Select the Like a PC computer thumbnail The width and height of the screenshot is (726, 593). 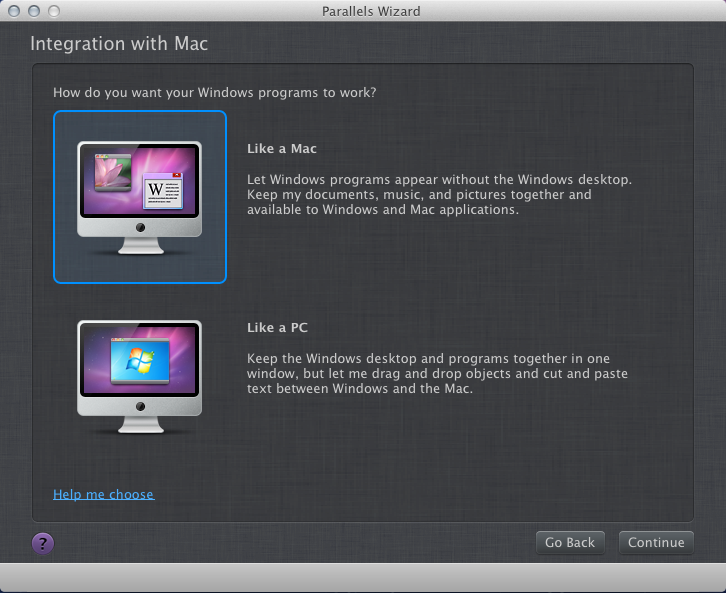click(139, 377)
